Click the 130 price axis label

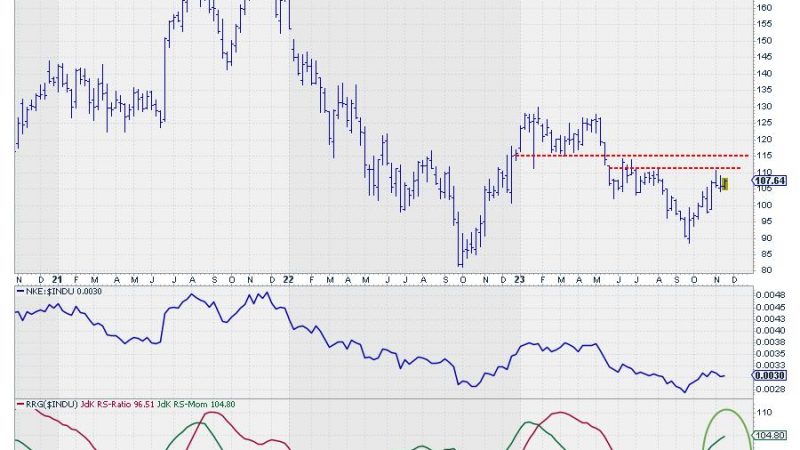click(x=764, y=106)
